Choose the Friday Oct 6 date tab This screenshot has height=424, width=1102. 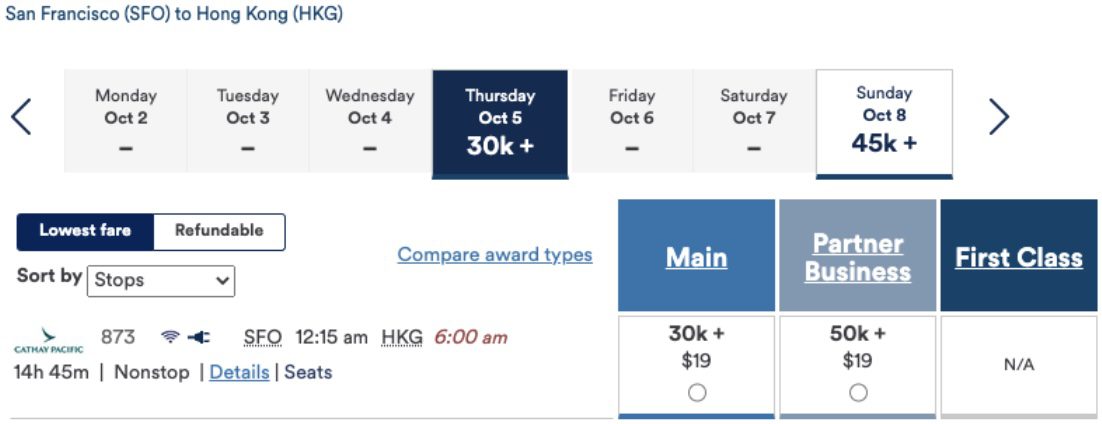coord(631,121)
